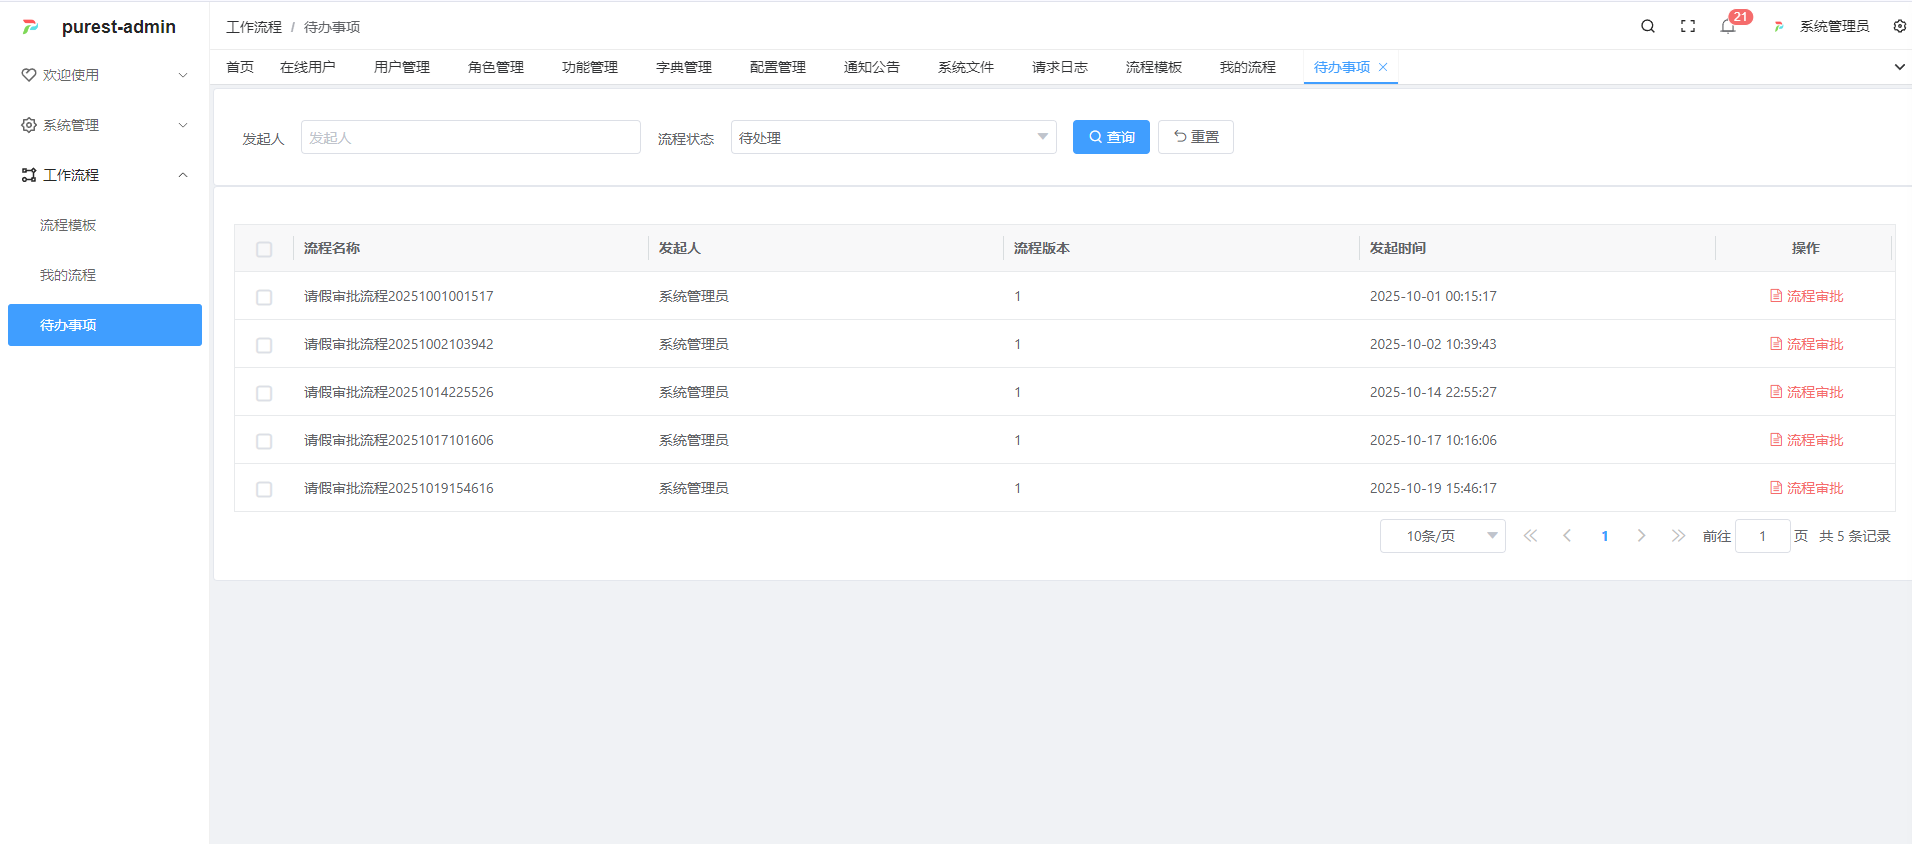Check the row for 请假审批流程20251001001517
1912x844 pixels.
tap(264, 297)
